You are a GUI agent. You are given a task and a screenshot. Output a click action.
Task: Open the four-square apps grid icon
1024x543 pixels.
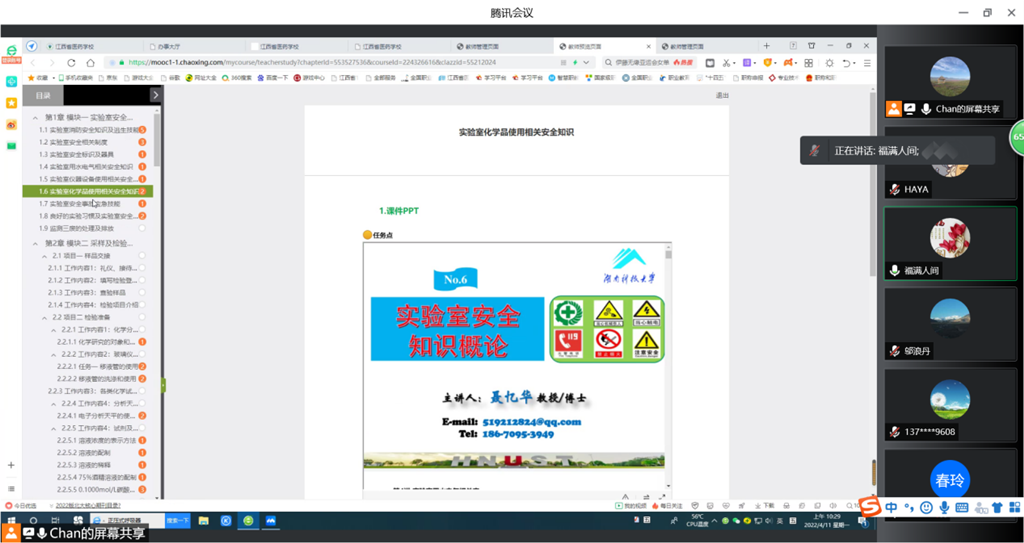click(x=808, y=63)
